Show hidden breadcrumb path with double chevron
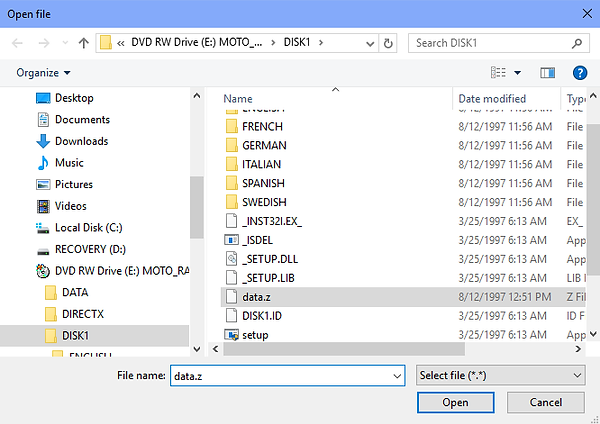 click(x=121, y=43)
